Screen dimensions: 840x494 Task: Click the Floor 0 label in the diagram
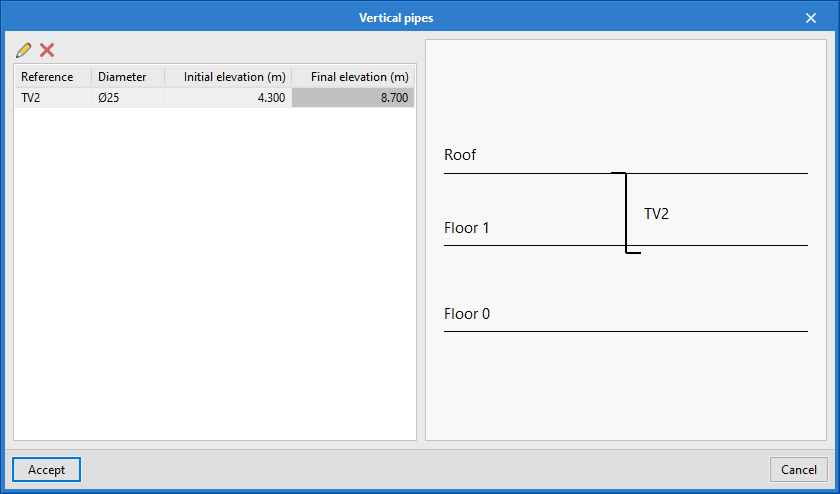point(467,314)
